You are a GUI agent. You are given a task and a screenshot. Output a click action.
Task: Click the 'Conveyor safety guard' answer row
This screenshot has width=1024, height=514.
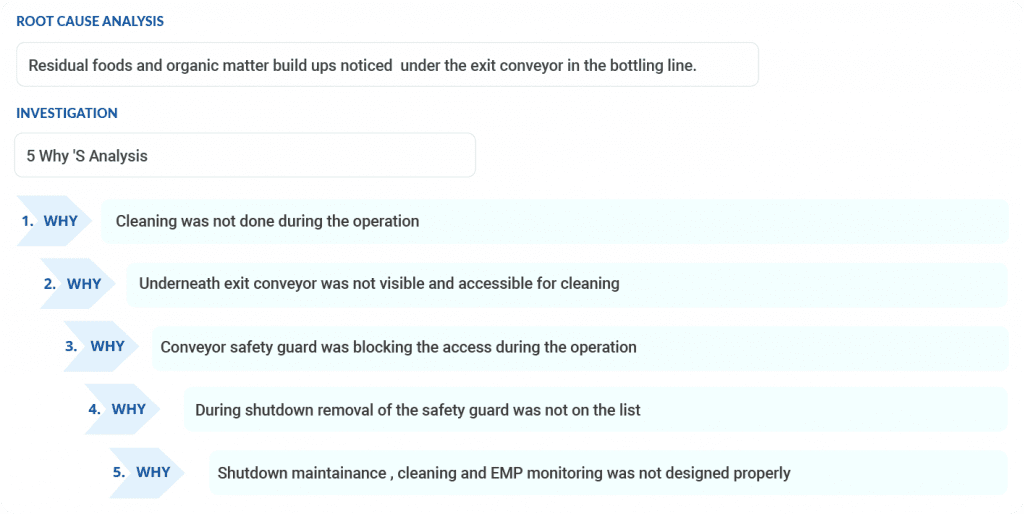point(580,347)
